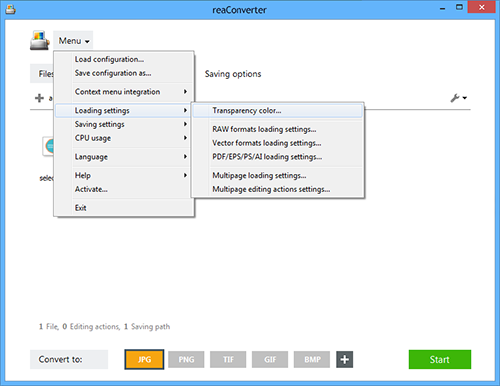Open Multipage editing actions settings...
The height and width of the screenshot is (386, 500).
(278, 189)
